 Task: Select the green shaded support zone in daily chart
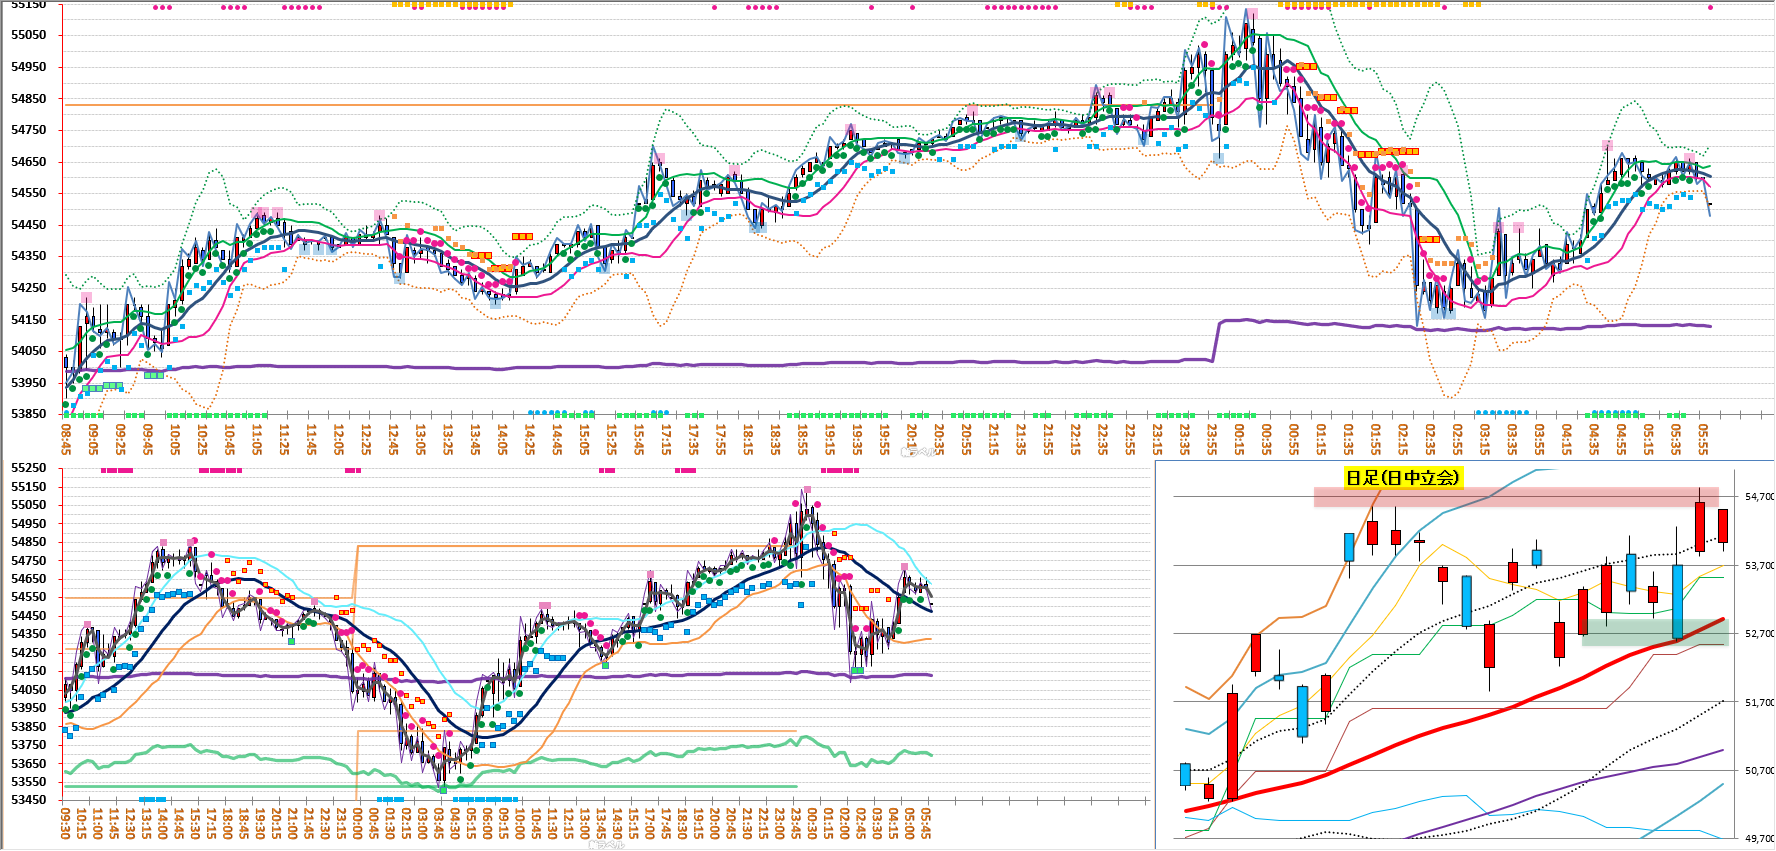tap(1654, 632)
